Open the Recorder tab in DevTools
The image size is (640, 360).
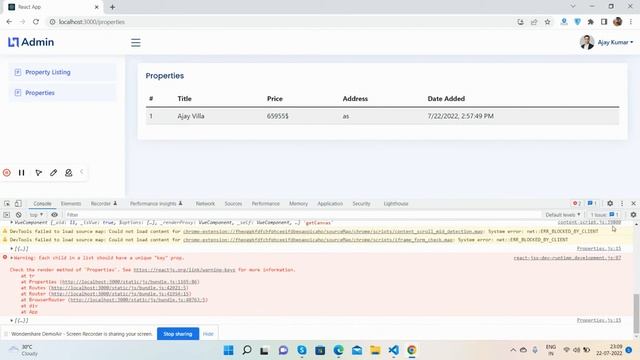104,203
